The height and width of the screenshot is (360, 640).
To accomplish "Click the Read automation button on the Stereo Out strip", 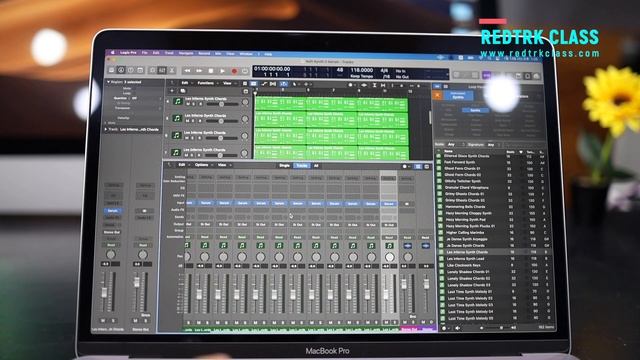I will point(407,237).
